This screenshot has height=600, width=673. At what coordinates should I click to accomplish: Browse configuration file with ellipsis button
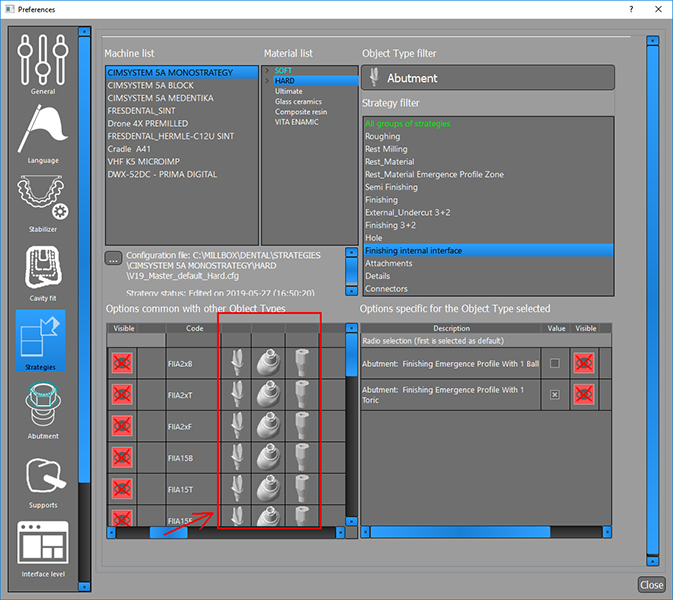click(113, 258)
